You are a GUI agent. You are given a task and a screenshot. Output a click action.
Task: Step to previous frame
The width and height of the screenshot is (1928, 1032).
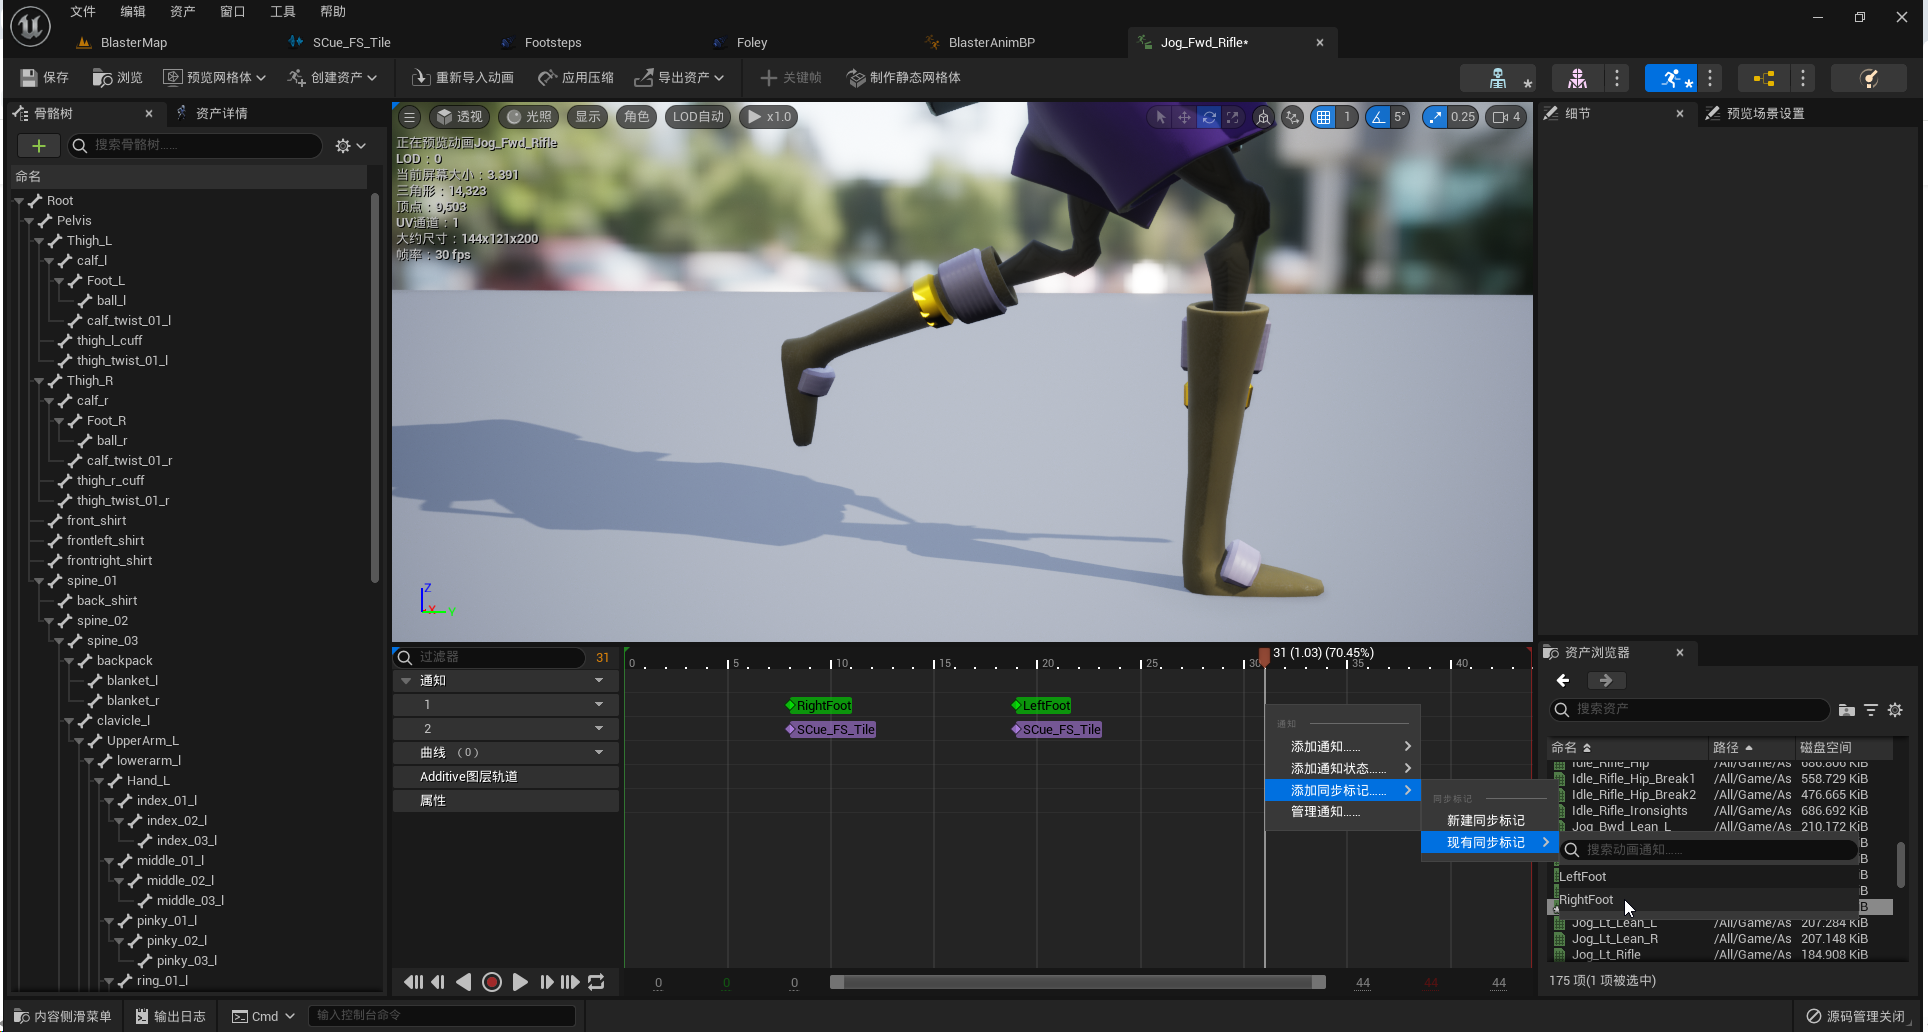coord(438,983)
